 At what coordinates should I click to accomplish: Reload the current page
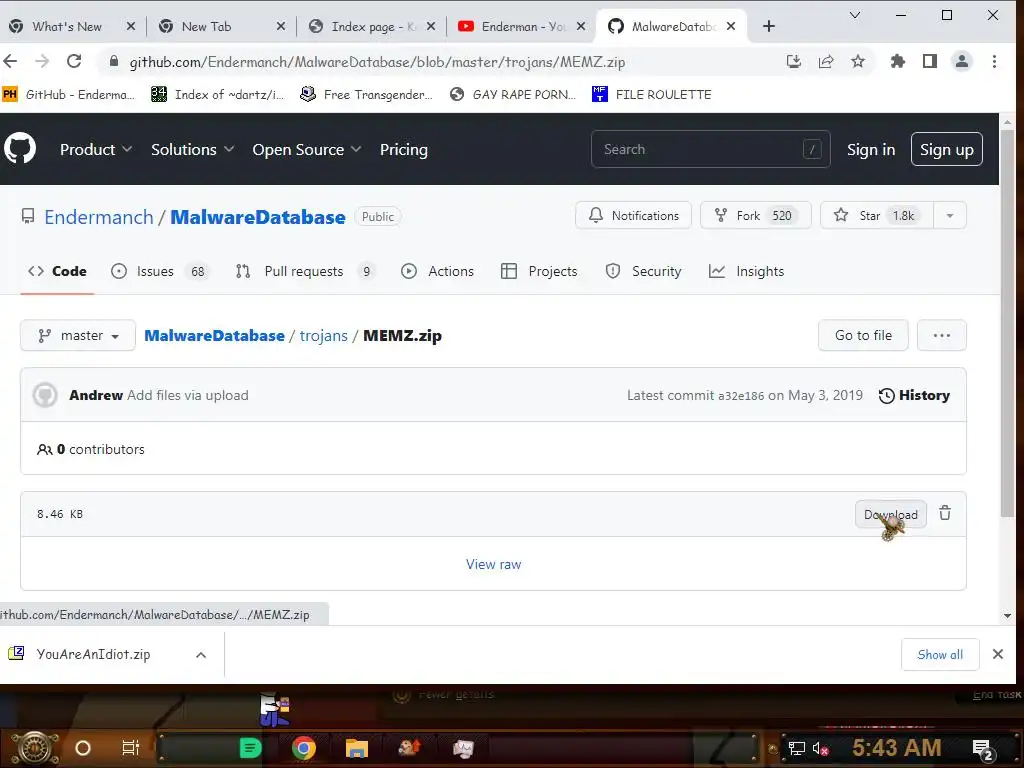click(x=74, y=61)
